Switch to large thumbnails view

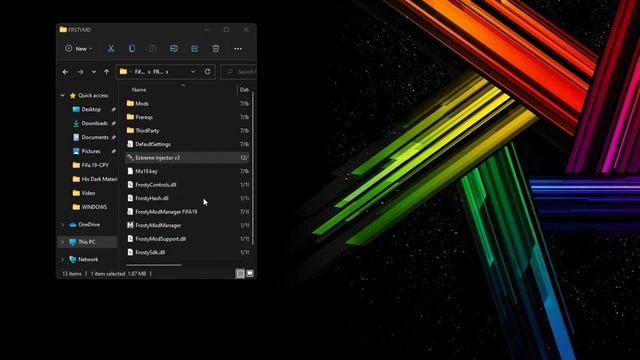[x=250, y=273]
